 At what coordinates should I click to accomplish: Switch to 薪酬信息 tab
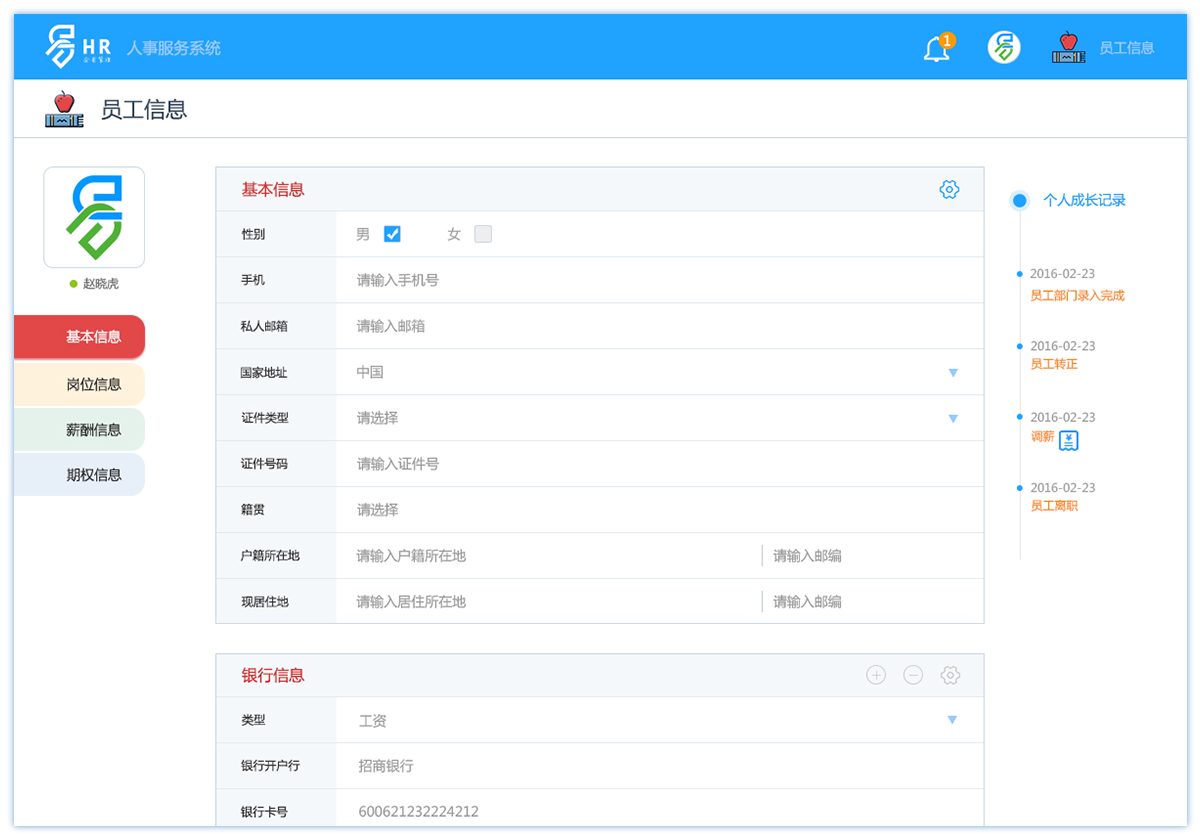(x=79, y=430)
